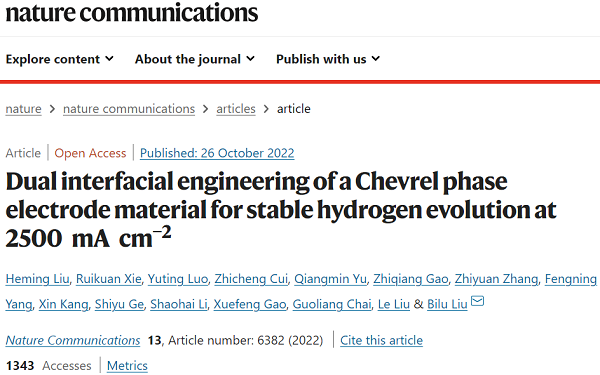Click the Published: 26 October 2022 link

point(217,153)
